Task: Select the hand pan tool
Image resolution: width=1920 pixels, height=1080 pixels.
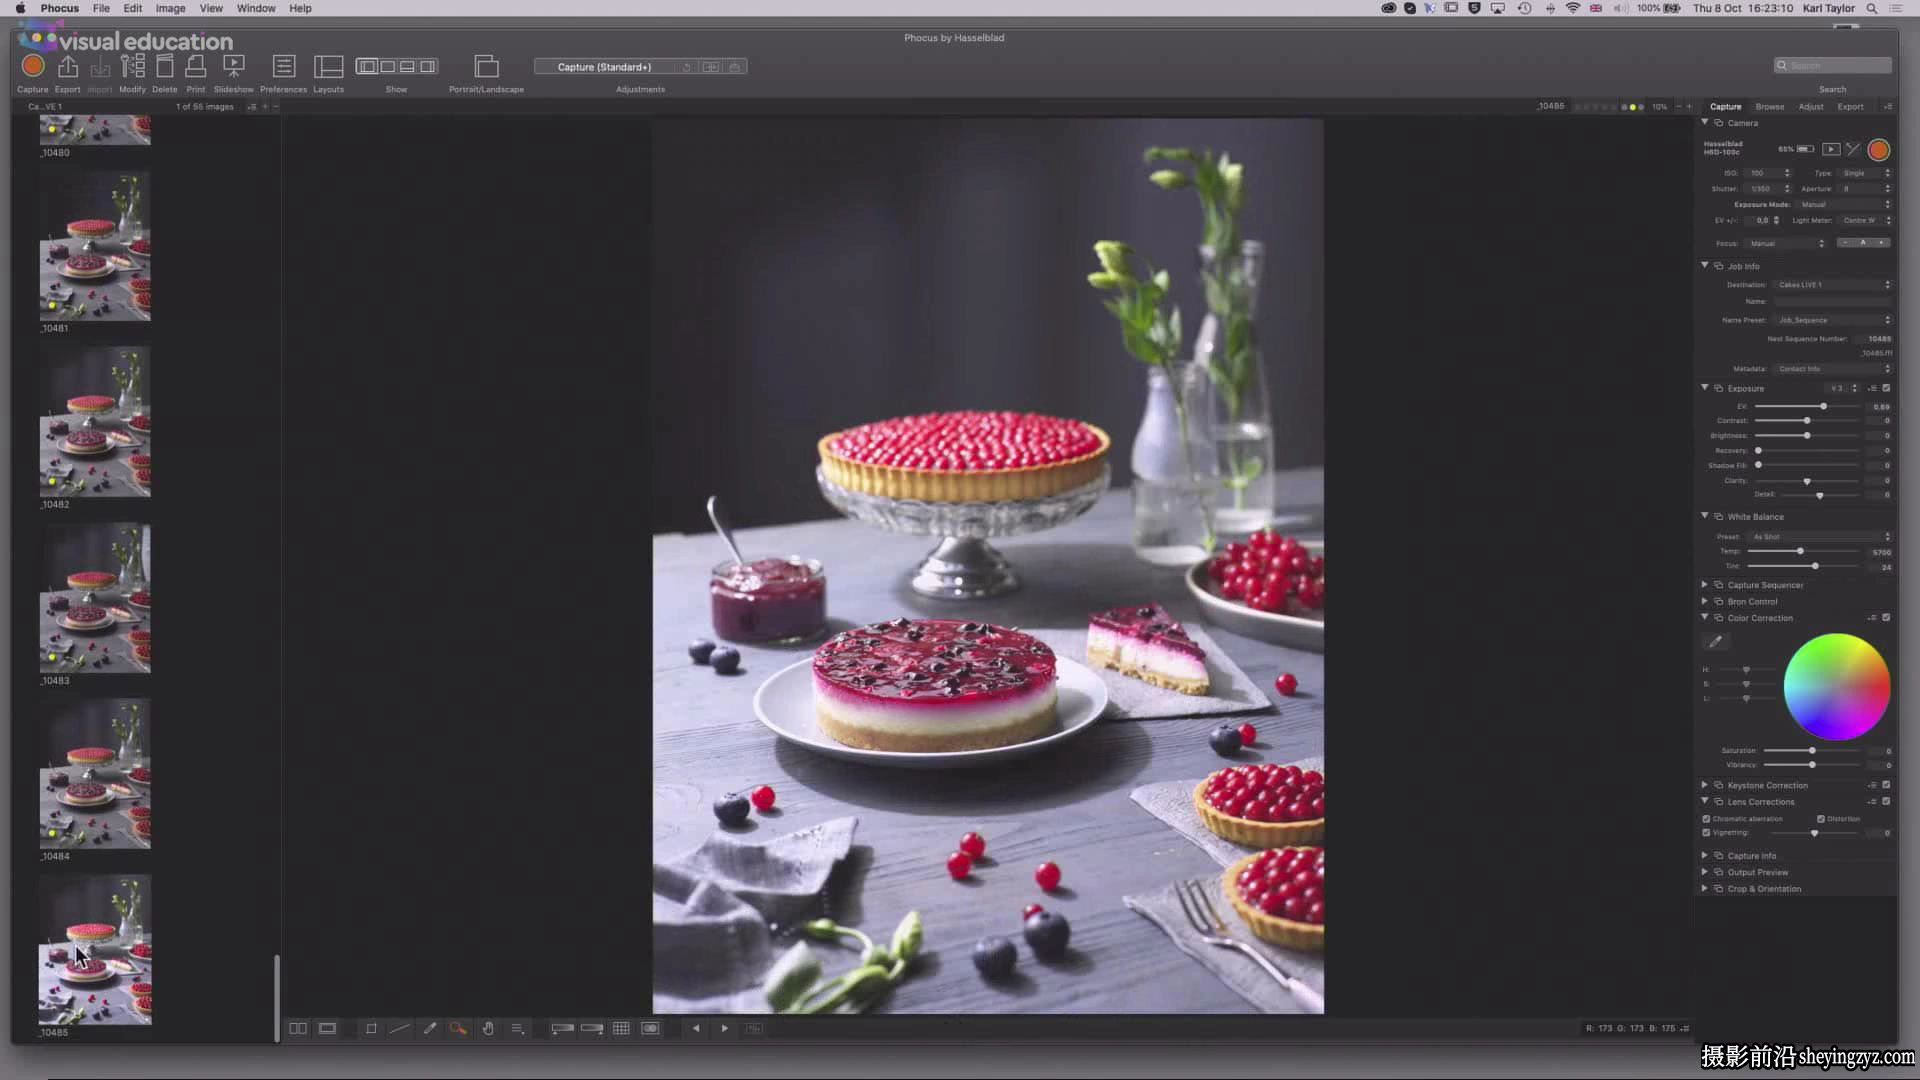Action: coord(488,1028)
